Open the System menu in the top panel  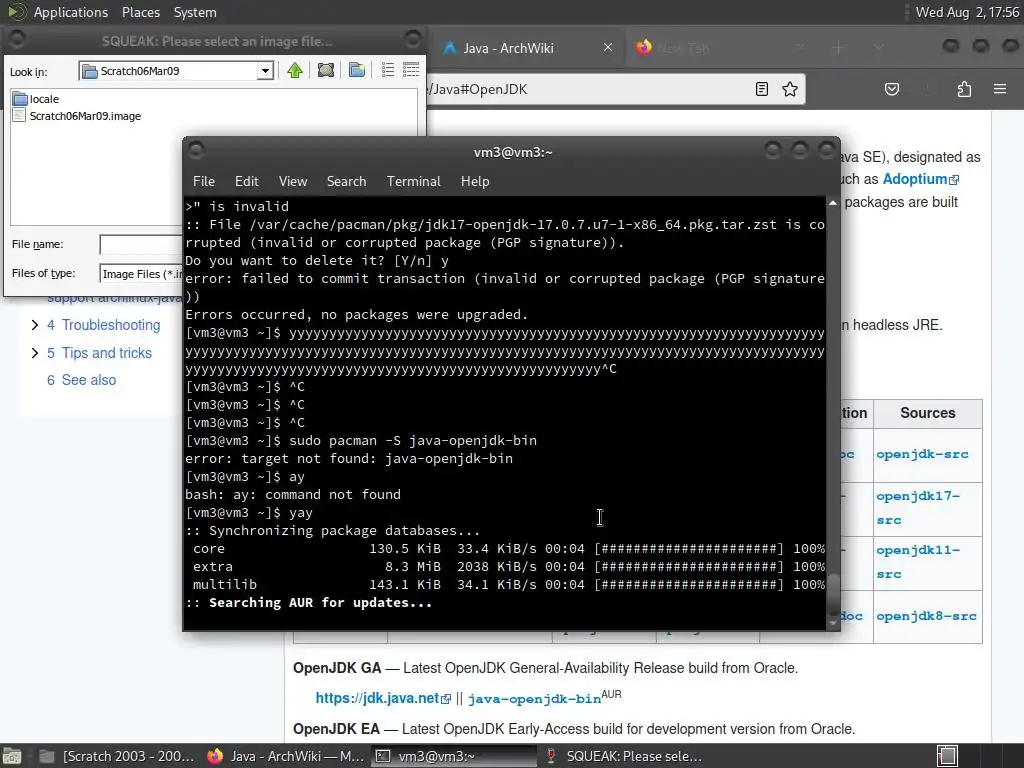click(x=195, y=12)
